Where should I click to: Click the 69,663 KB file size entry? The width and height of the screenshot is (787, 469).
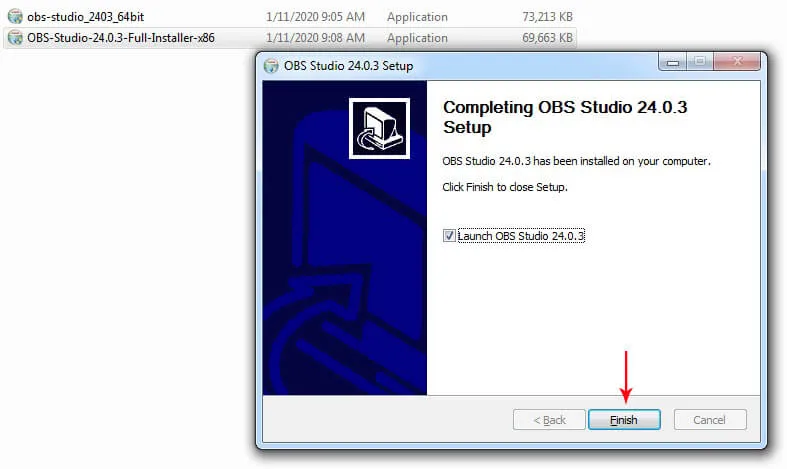(x=547, y=38)
